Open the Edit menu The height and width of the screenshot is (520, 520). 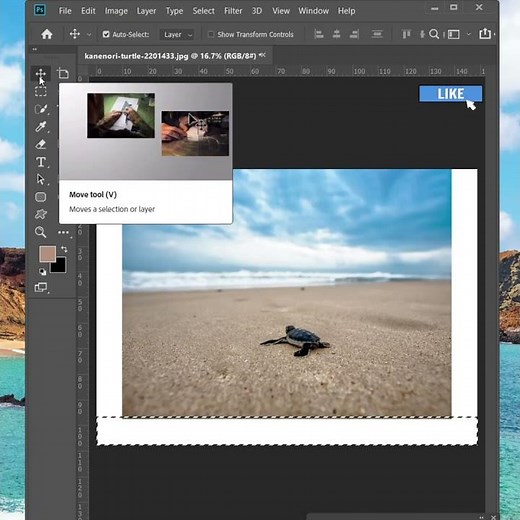(88, 11)
